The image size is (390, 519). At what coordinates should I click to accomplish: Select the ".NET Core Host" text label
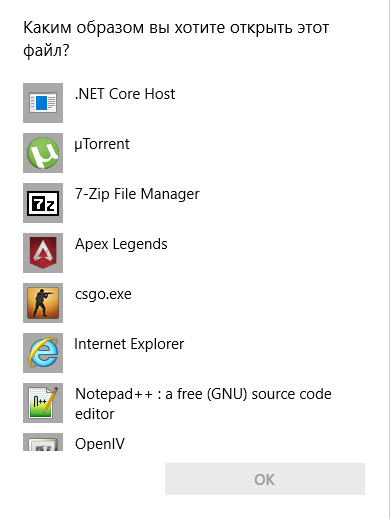pyautogui.click(x=125, y=94)
